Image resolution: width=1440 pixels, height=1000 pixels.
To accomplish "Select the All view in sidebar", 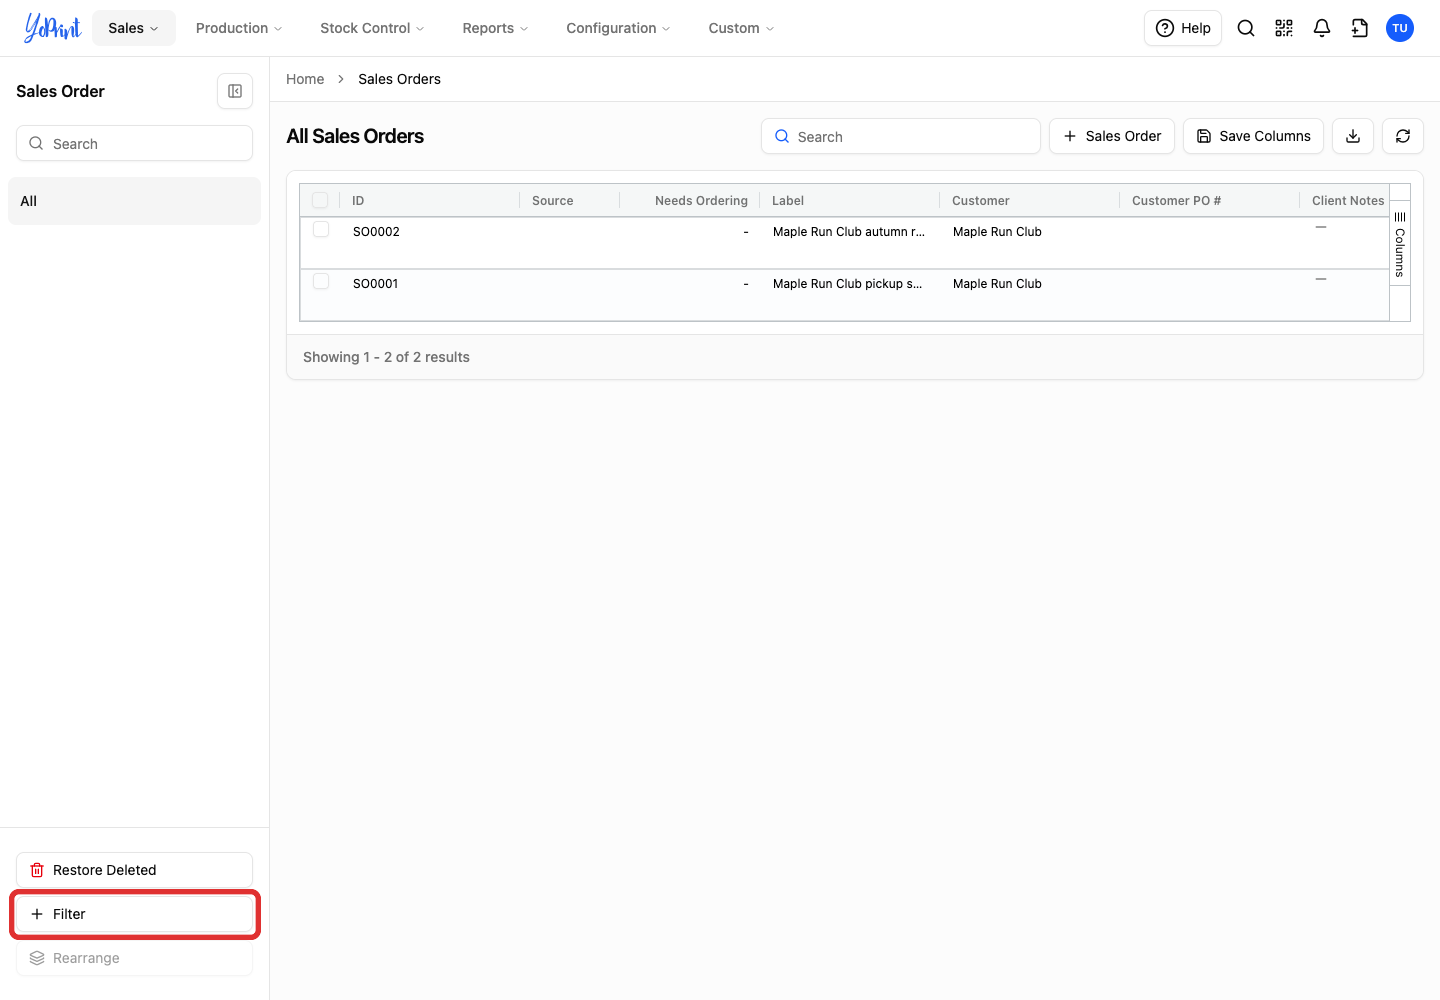I will pyautogui.click(x=134, y=201).
